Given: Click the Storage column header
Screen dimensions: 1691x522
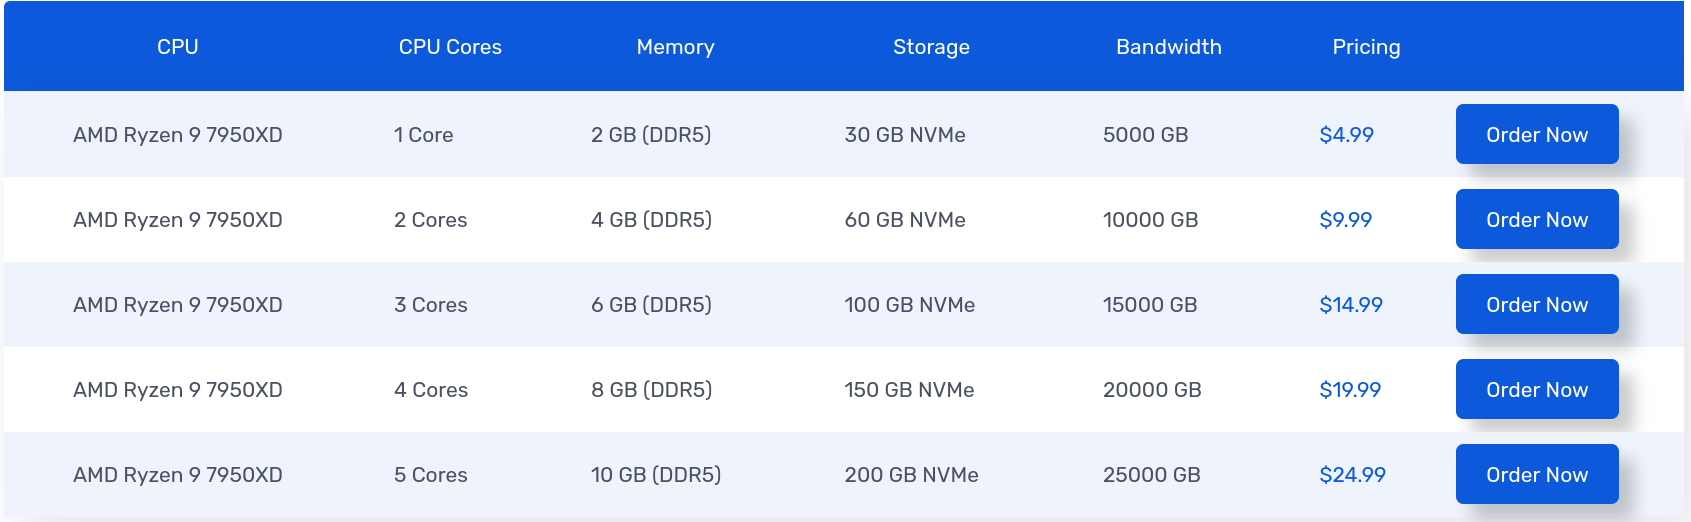Looking at the screenshot, I should pyautogui.click(x=931, y=47).
